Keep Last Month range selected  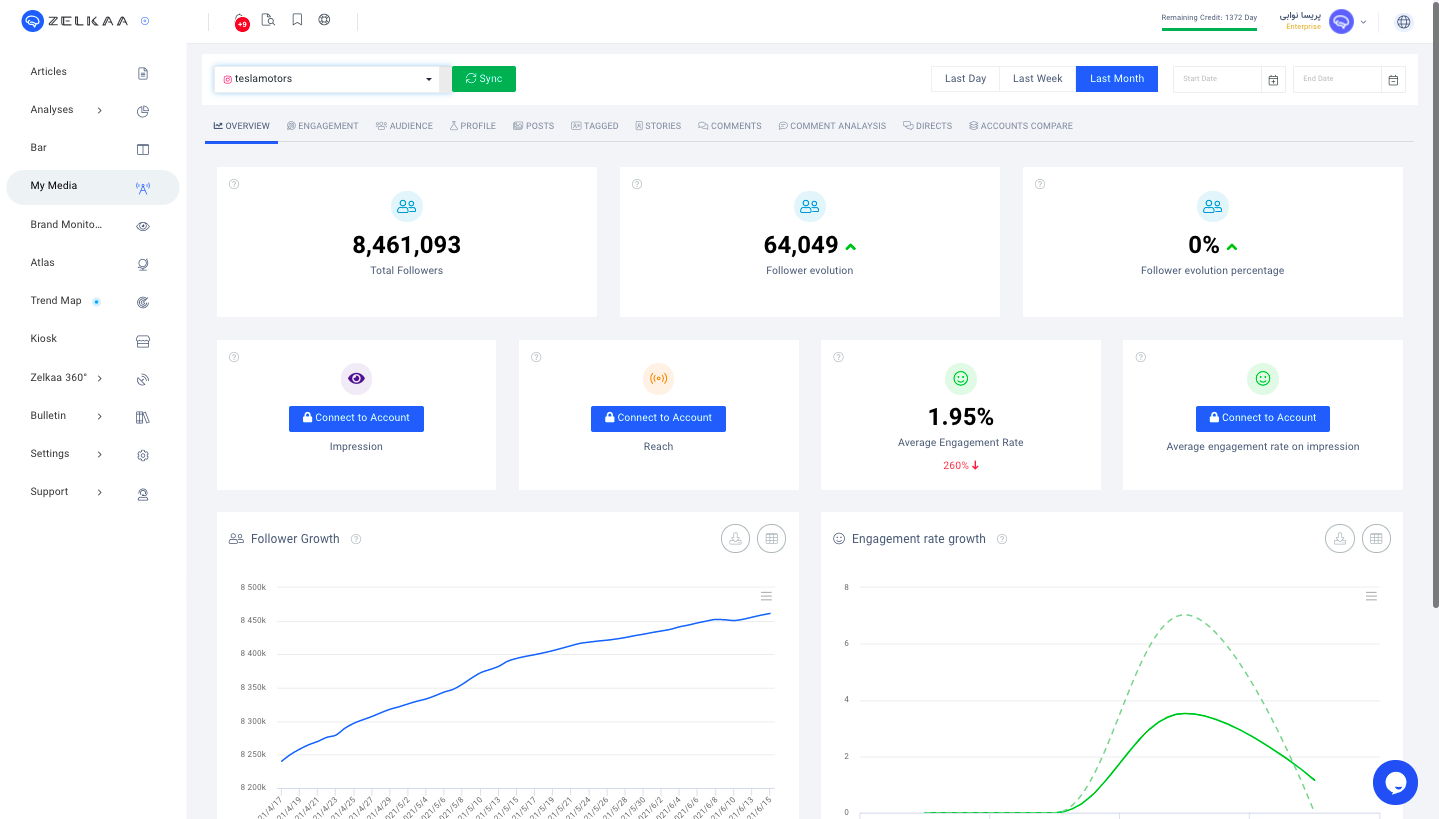(1116, 78)
